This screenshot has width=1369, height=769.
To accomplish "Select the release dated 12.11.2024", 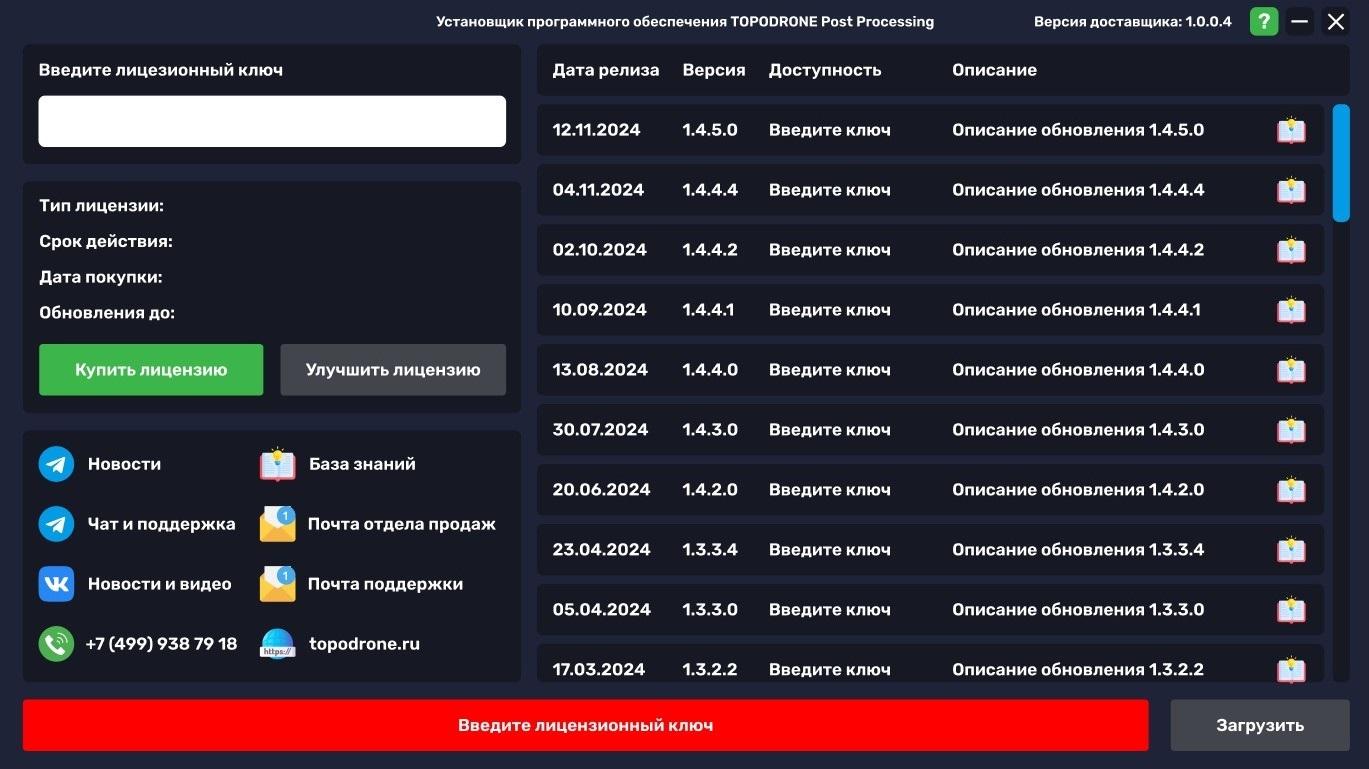I will pos(930,130).
